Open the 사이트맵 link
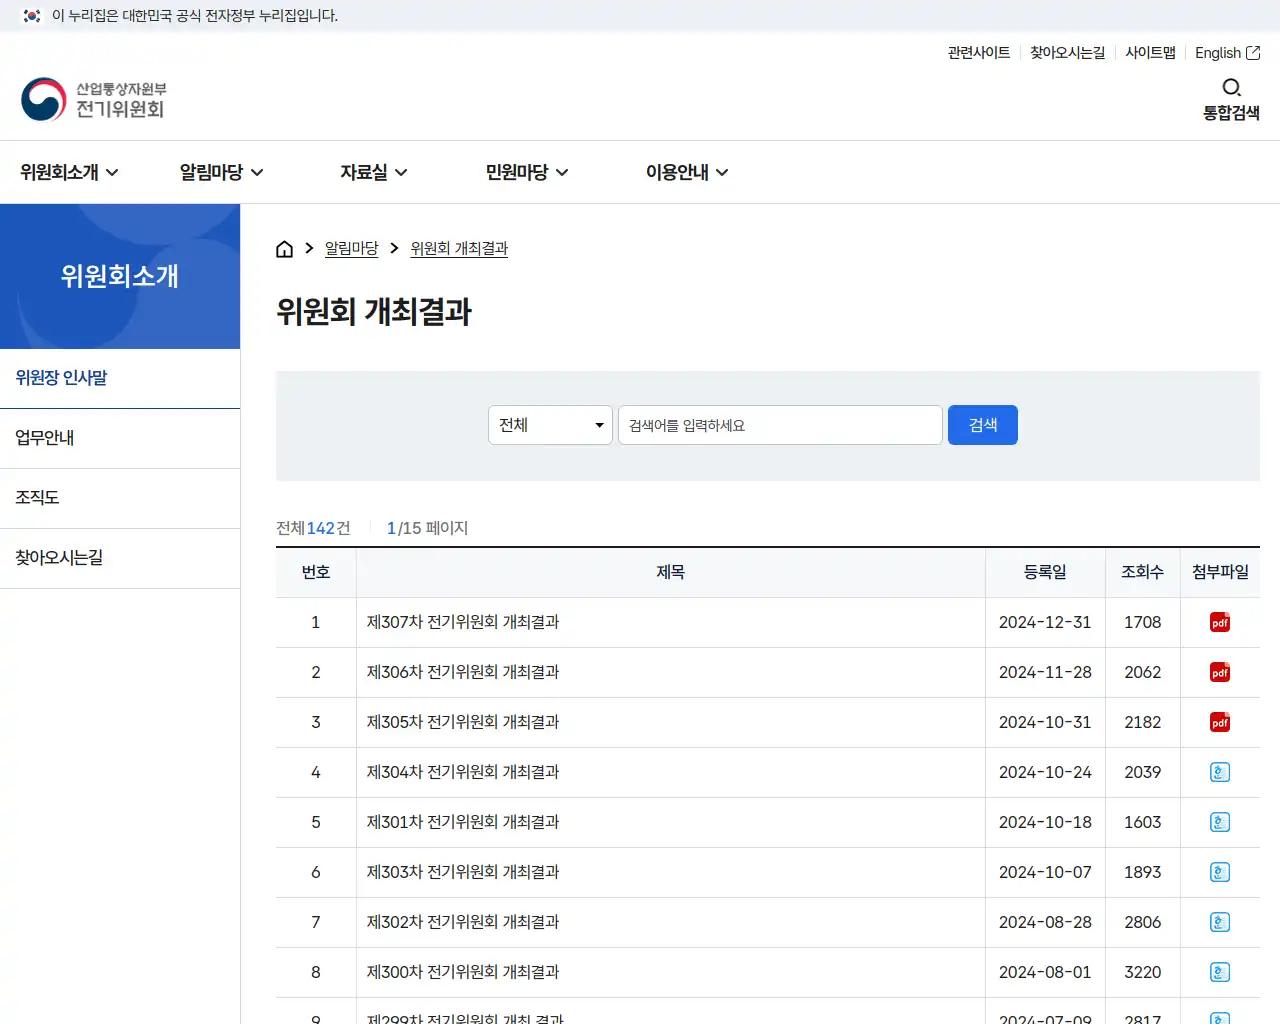The height and width of the screenshot is (1024, 1280). click(1150, 53)
